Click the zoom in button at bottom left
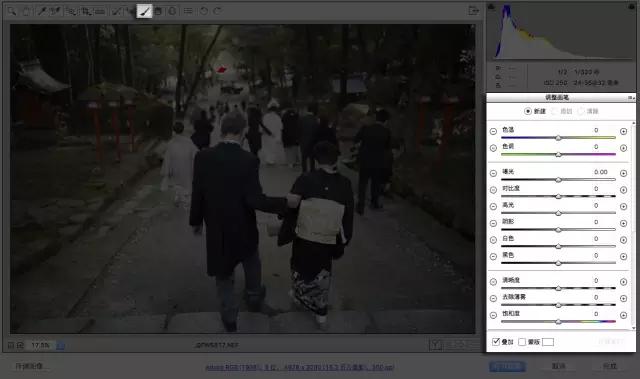640x379 pixels. pyautogui.click(x=20, y=346)
